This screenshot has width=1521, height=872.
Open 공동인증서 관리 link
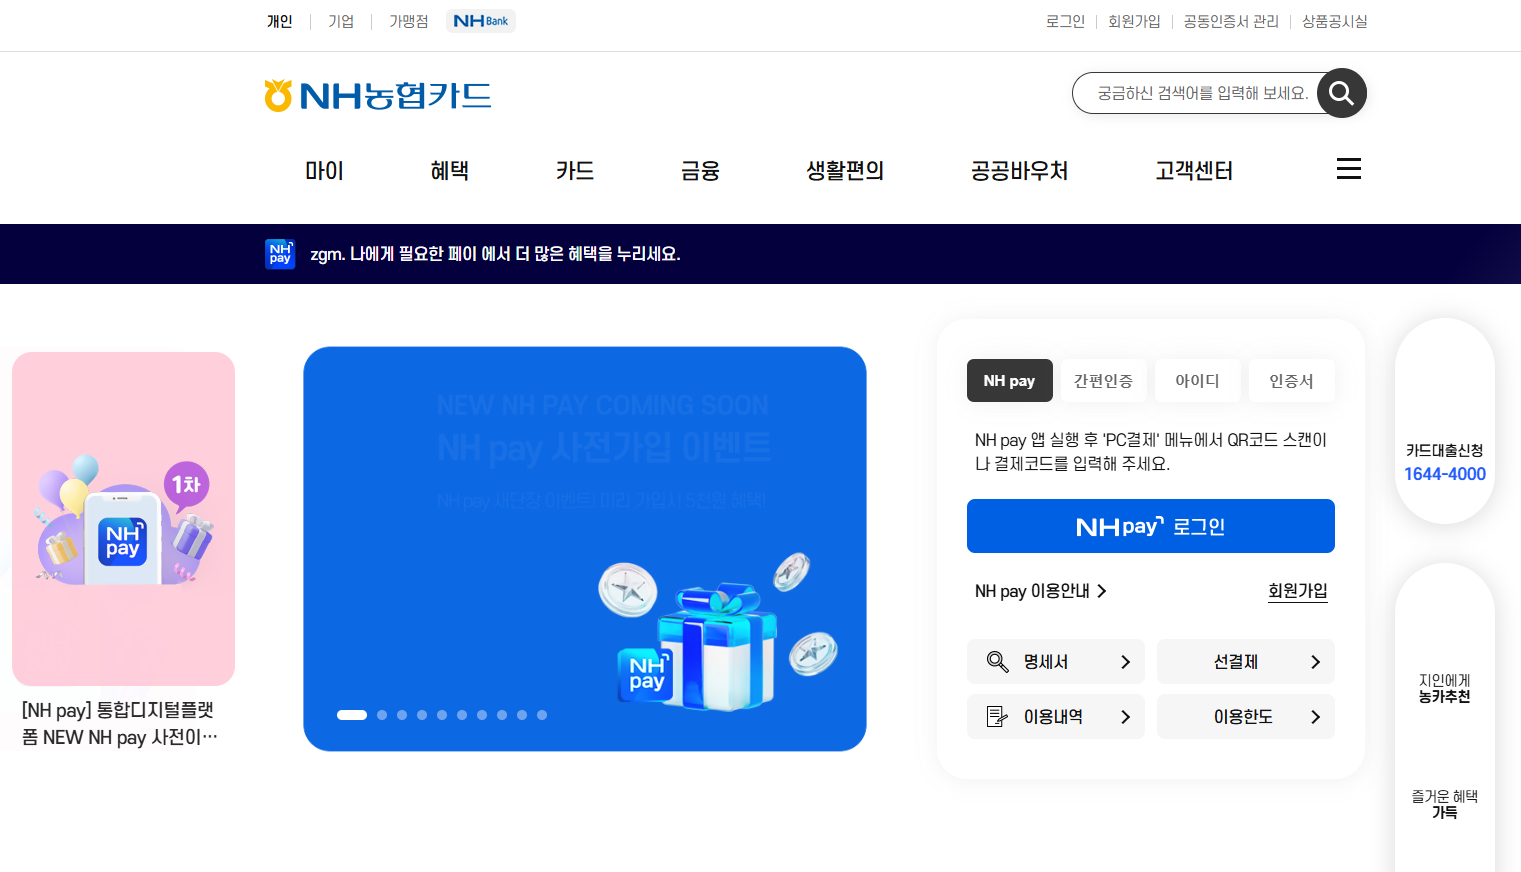point(1231,21)
